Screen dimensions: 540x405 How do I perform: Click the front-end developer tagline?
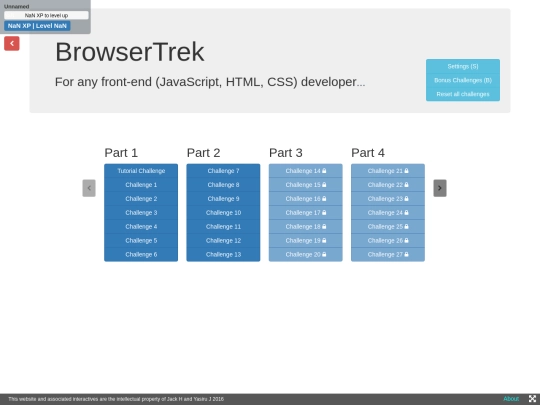coord(210,82)
